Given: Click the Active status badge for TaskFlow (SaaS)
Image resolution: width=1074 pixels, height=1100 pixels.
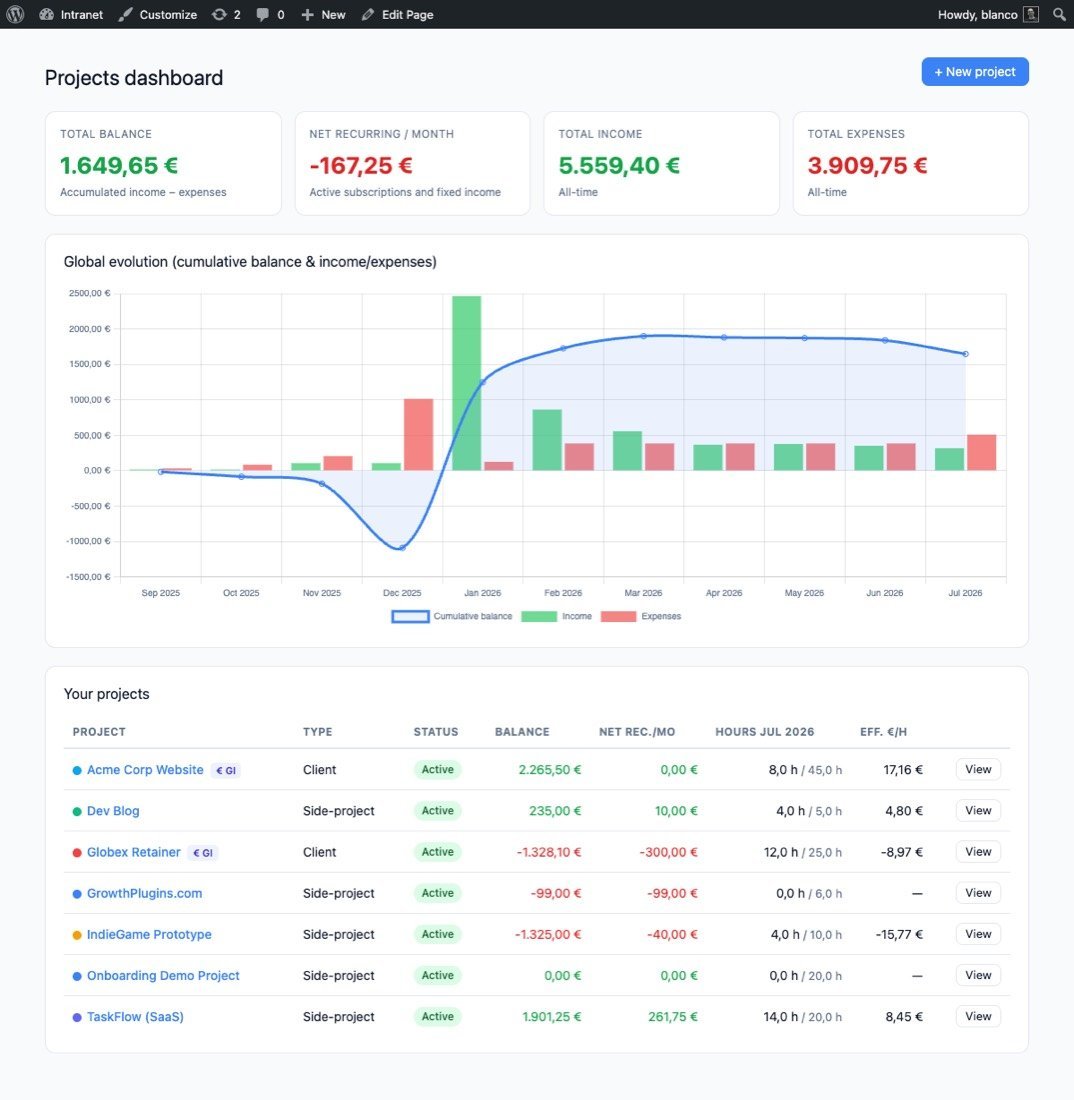Looking at the screenshot, I should pyautogui.click(x=438, y=1017).
